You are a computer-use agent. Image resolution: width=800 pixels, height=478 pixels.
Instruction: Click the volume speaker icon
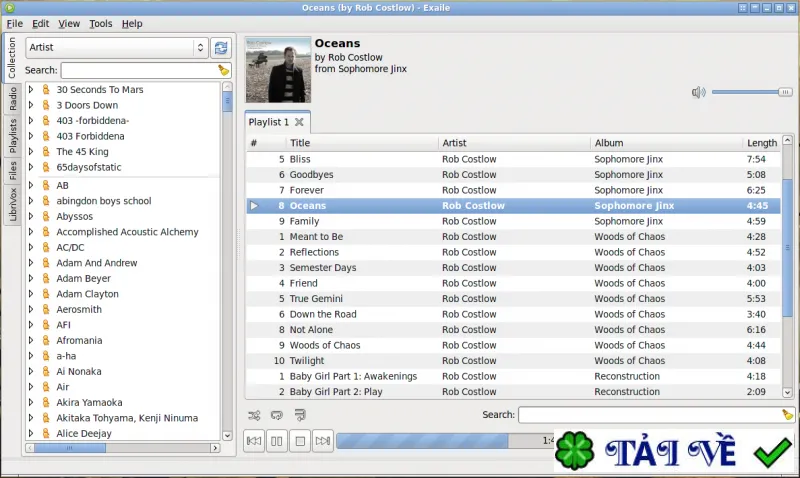pyautogui.click(x=698, y=92)
